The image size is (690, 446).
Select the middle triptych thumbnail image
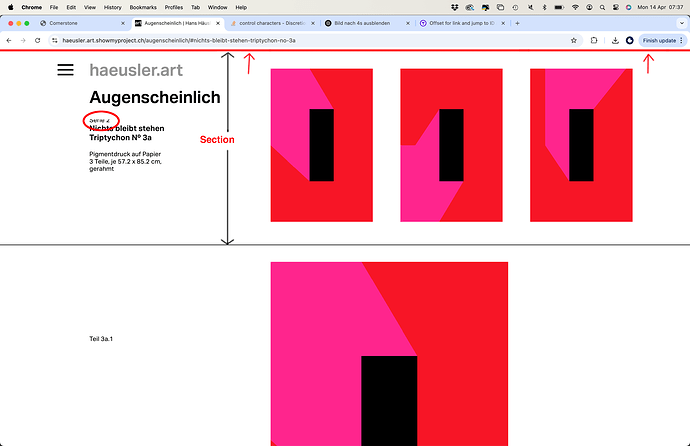tap(450, 144)
